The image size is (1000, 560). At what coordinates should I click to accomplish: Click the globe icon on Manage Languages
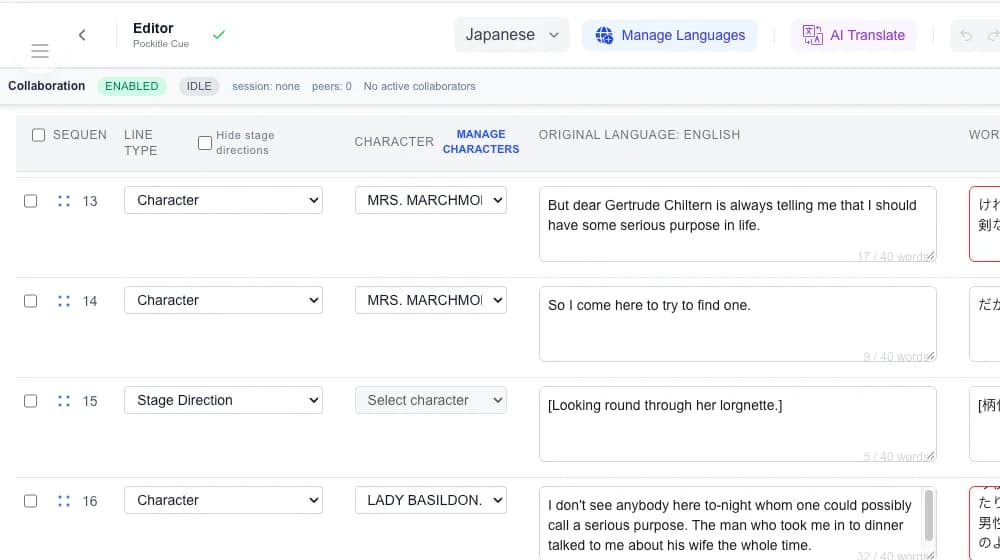tap(604, 35)
